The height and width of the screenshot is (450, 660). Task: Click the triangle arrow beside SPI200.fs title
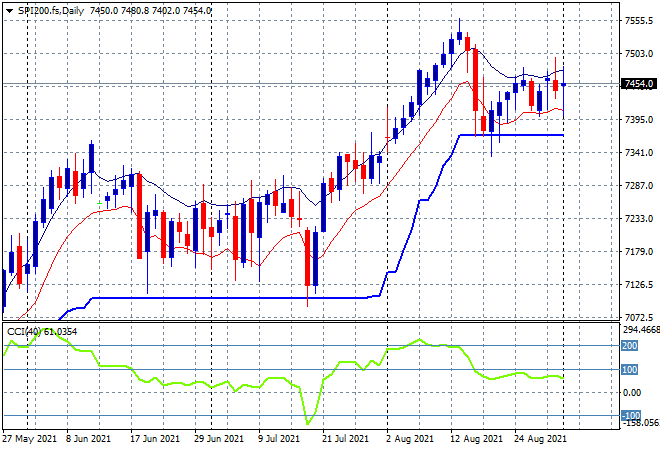pos(9,11)
